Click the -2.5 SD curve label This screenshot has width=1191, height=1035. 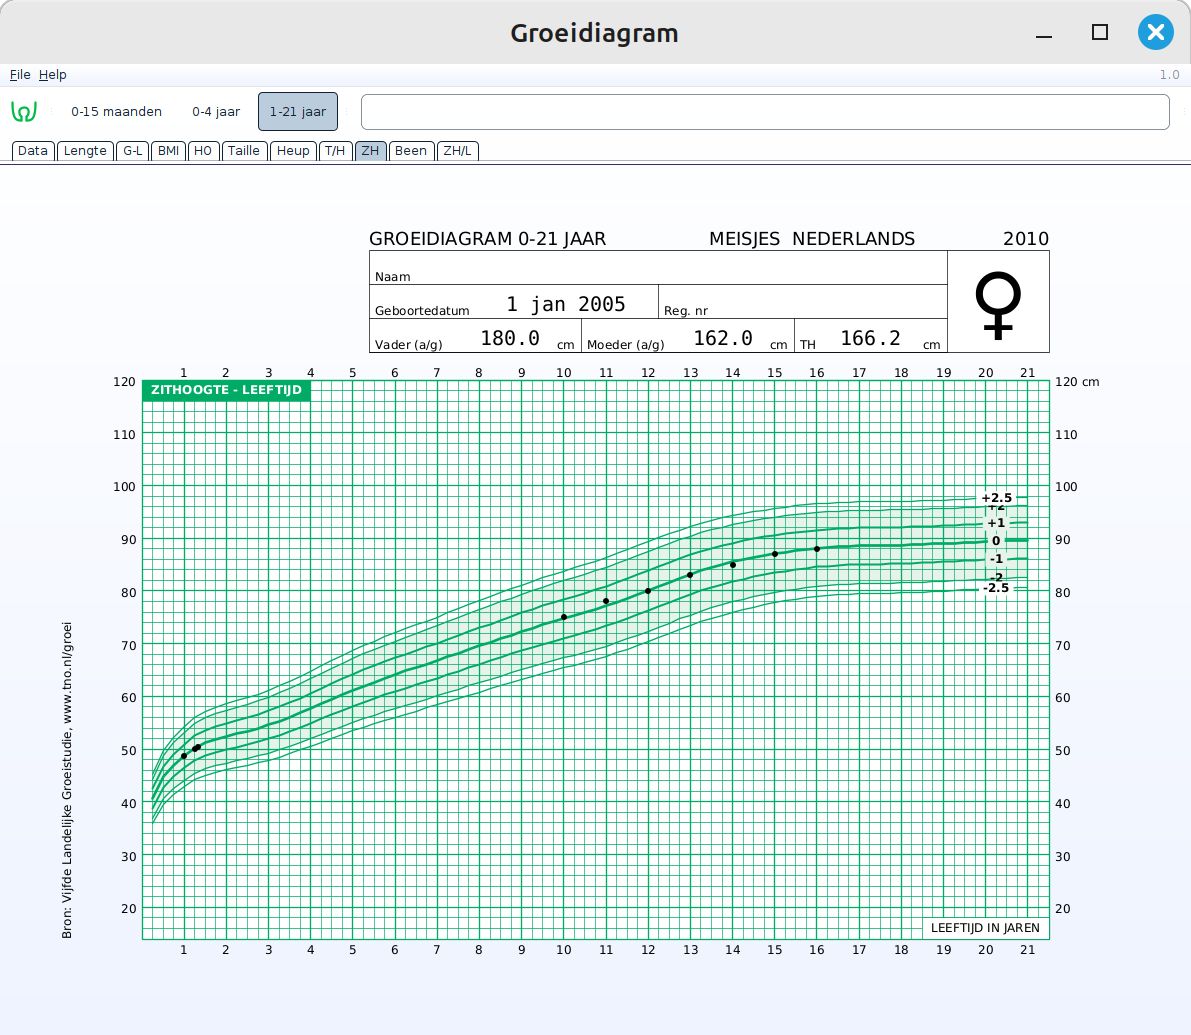tap(996, 588)
